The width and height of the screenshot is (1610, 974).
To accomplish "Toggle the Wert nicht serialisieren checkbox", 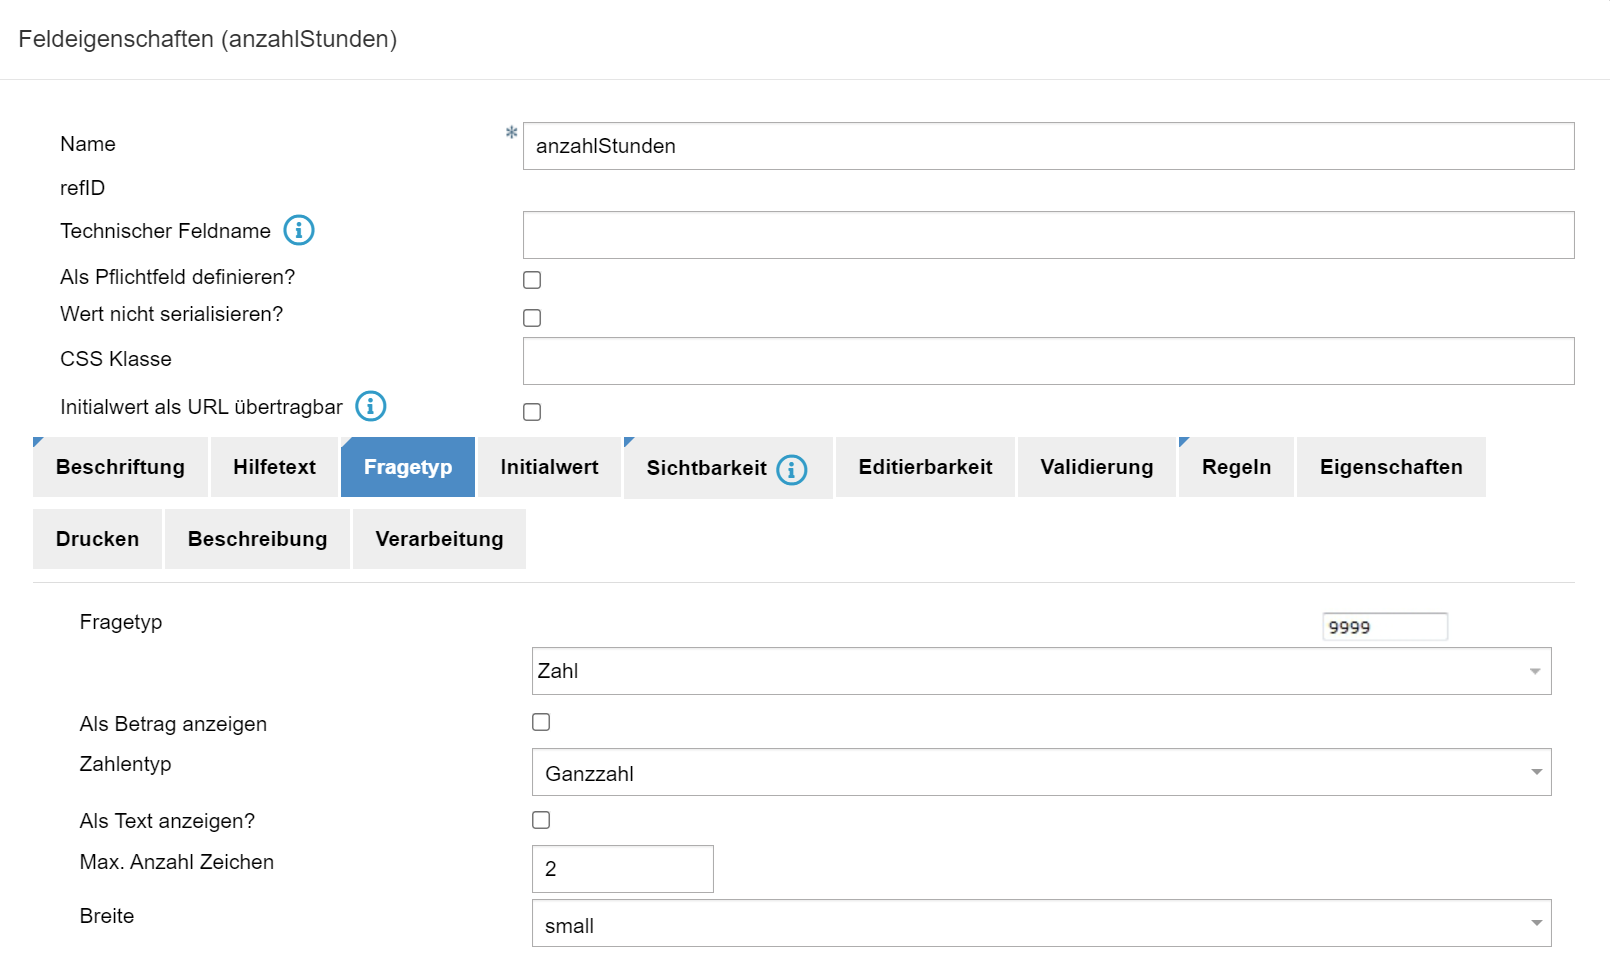I will pos(532,318).
